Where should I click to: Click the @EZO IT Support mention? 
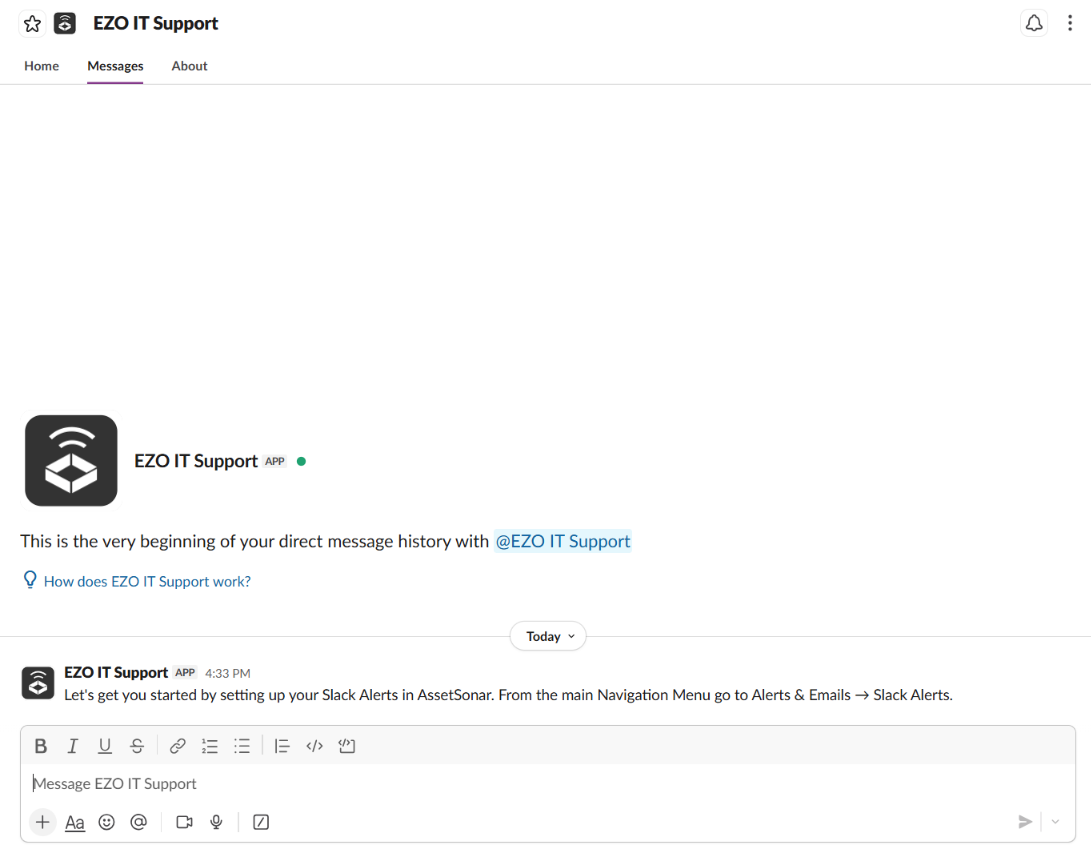click(x=563, y=541)
